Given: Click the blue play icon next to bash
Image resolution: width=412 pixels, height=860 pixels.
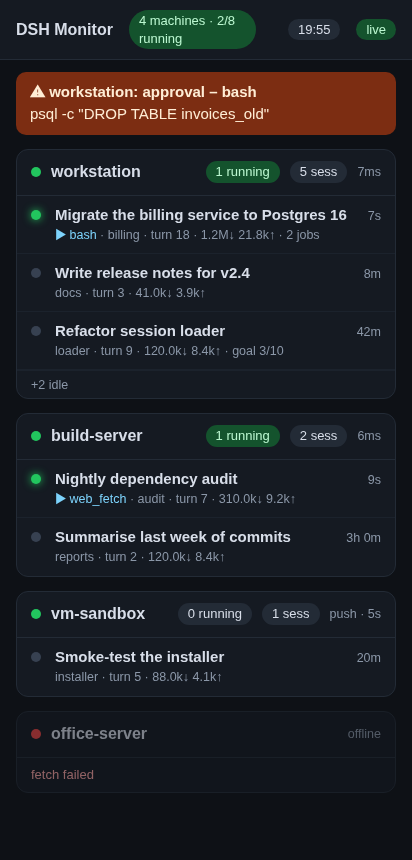Looking at the screenshot, I should [x=61, y=235].
